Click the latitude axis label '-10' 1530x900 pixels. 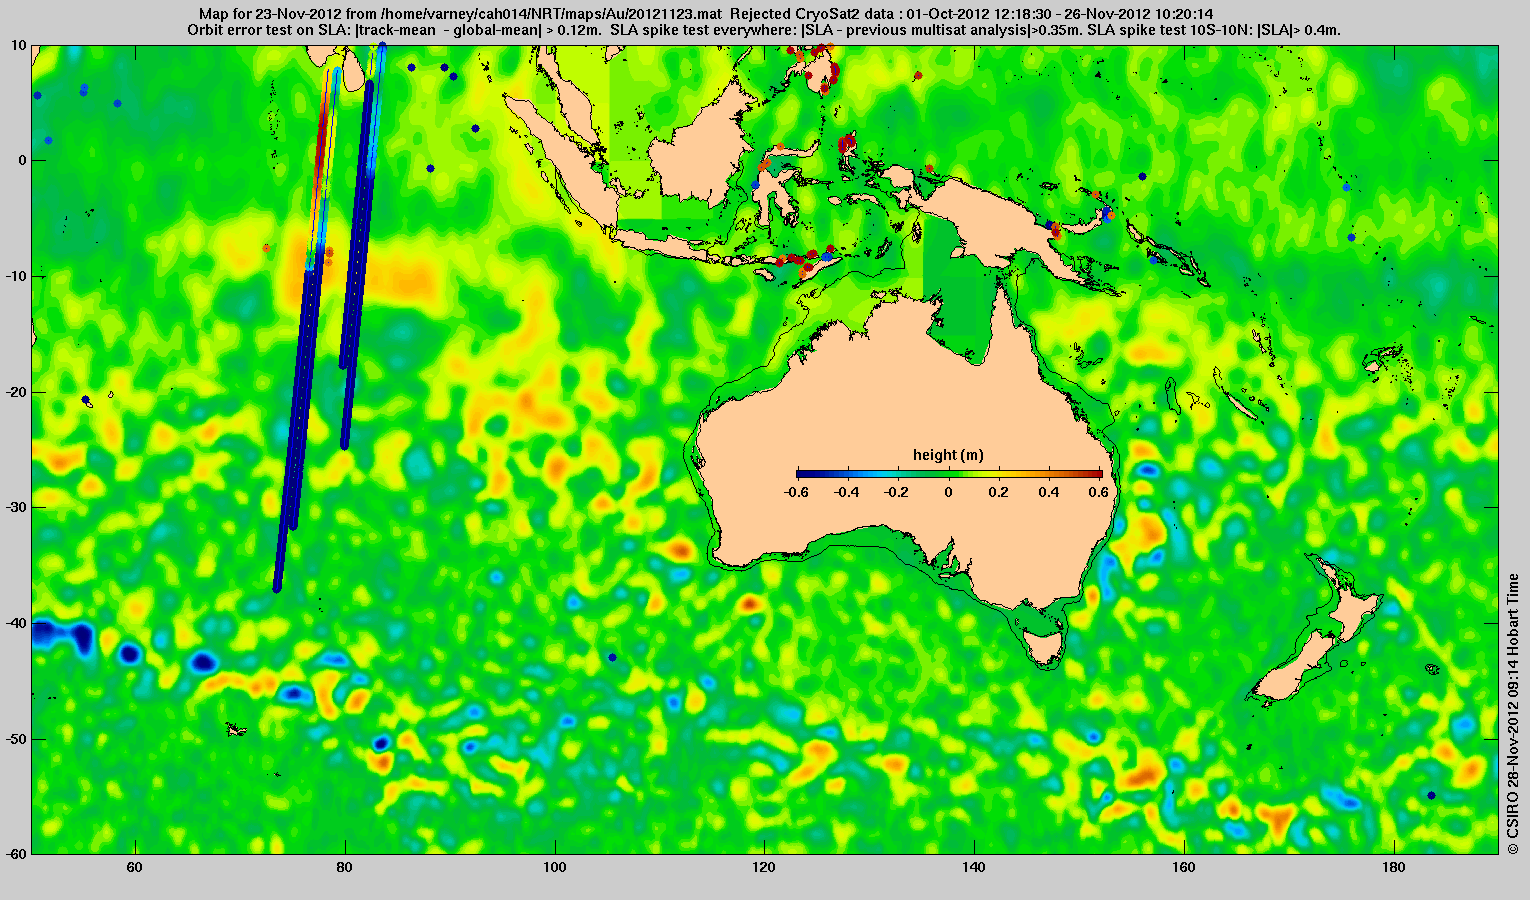click(x=17, y=276)
